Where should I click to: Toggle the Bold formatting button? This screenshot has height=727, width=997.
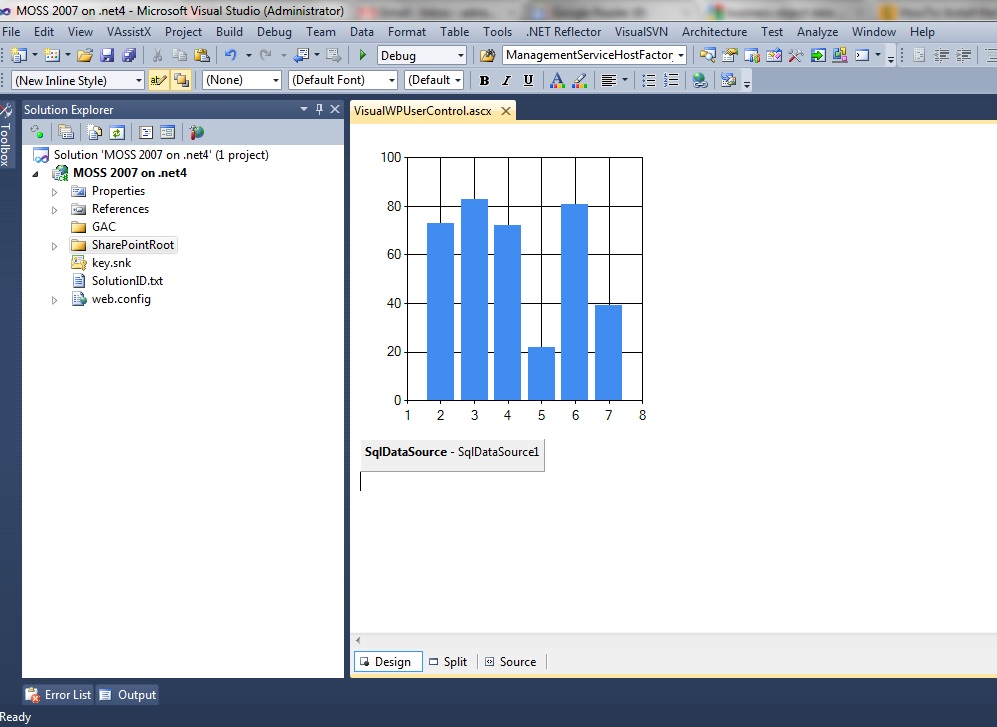tap(485, 80)
